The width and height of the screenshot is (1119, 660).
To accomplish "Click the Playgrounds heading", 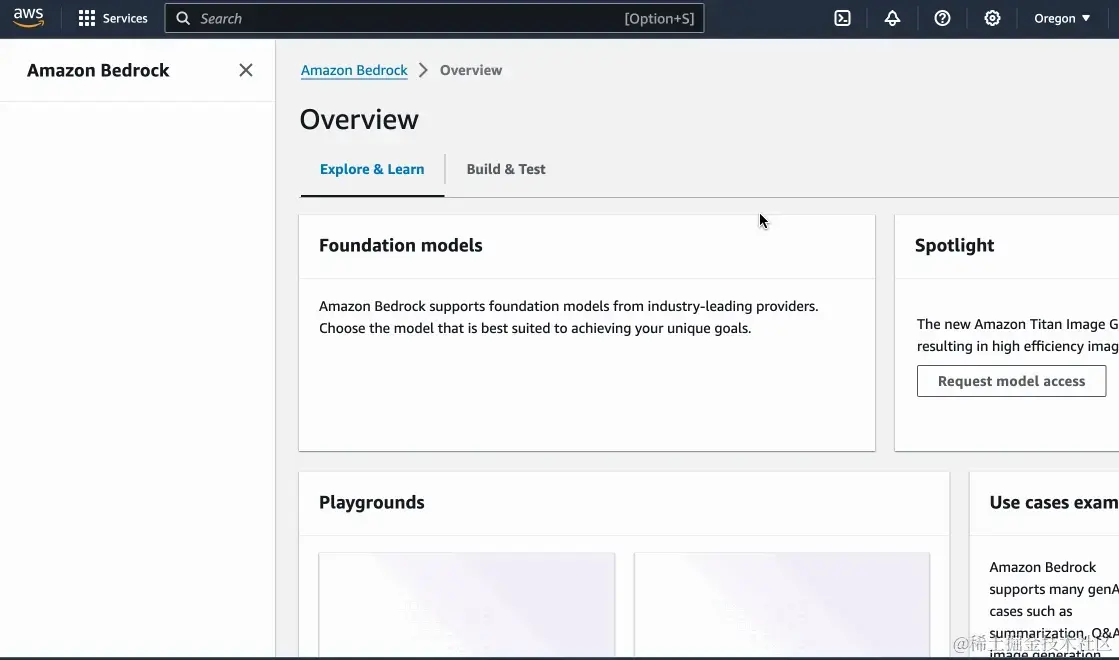I will click(371, 502).
